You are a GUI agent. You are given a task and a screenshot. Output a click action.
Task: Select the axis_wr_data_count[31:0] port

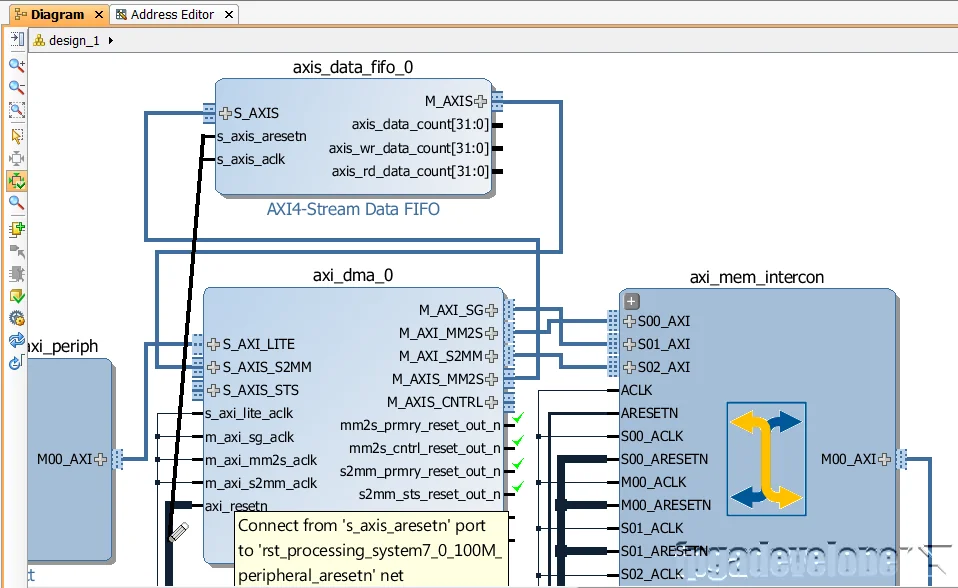click(409, 149)
